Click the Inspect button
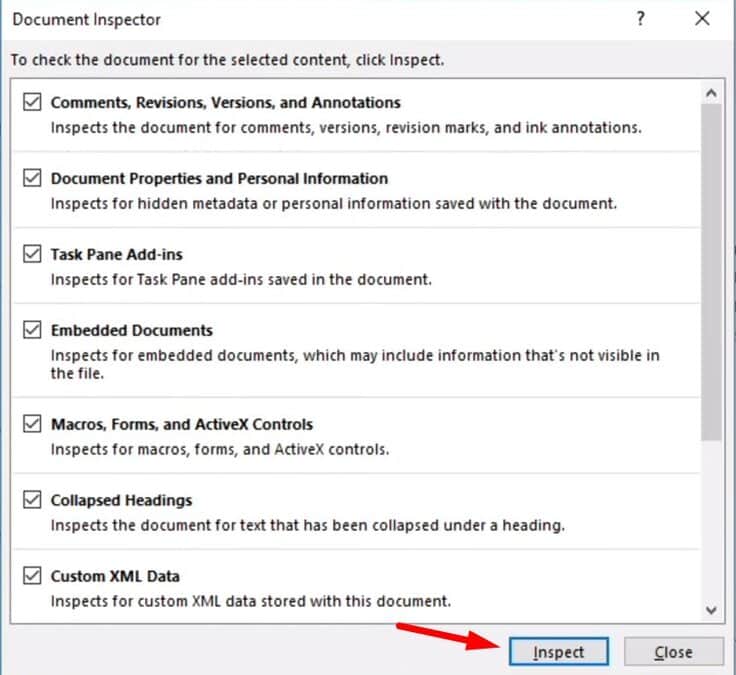 [x=559, y=652]
